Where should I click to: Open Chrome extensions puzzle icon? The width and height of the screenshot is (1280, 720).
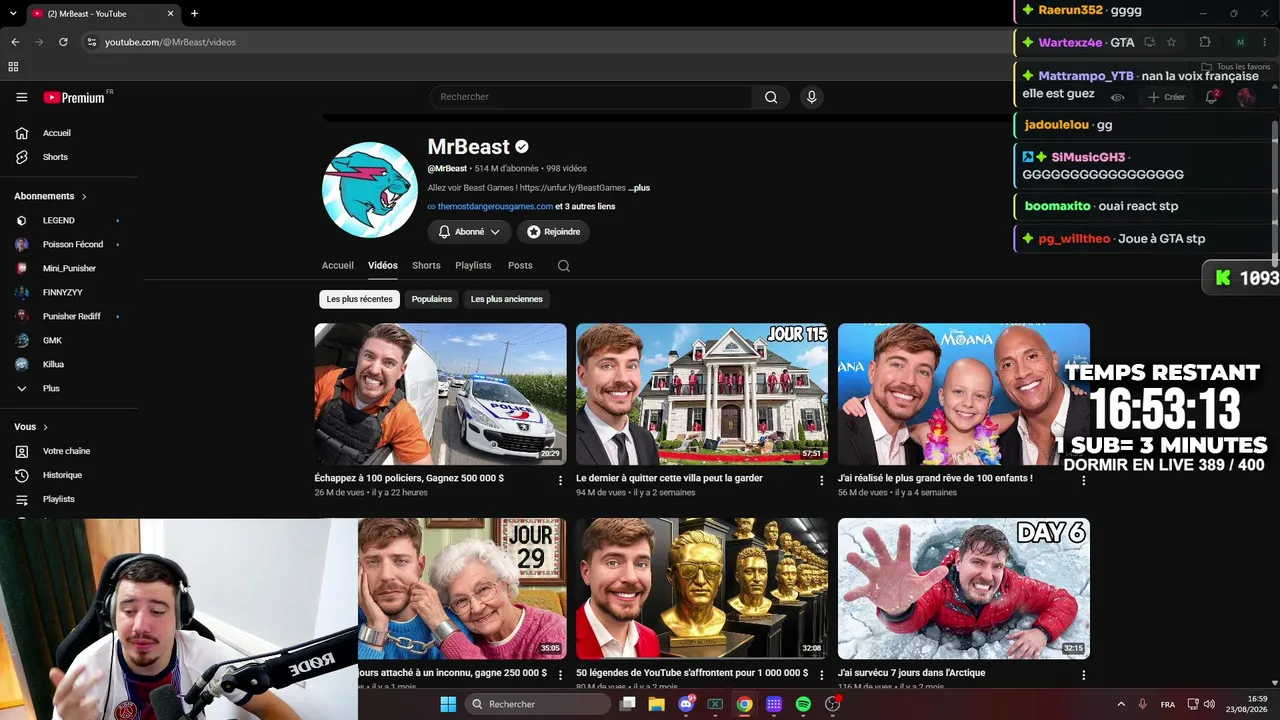[1205, 42]
